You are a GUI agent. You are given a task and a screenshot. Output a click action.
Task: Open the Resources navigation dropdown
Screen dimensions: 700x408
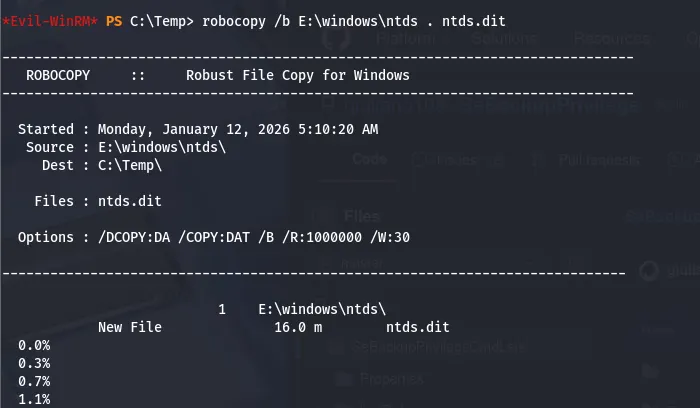[610, 38]
